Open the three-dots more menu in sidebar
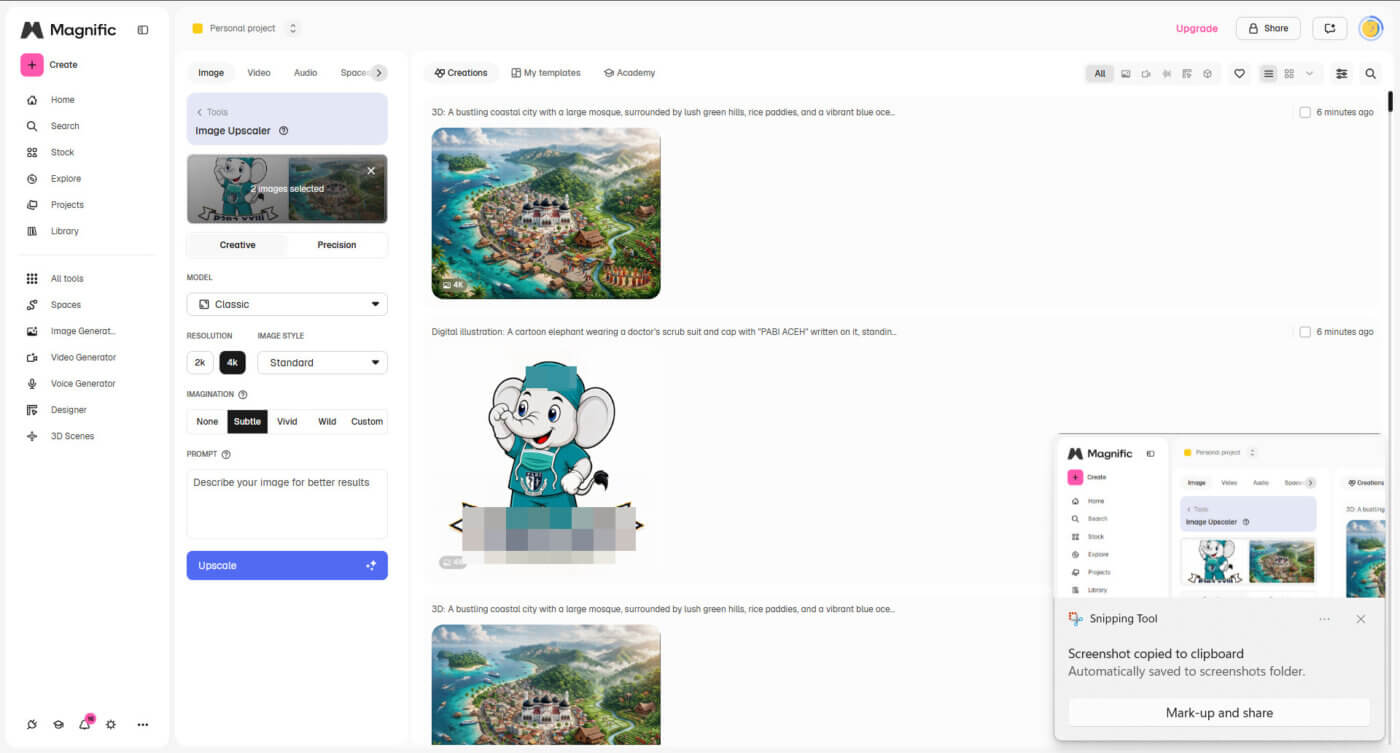This screenshot has height=753, width=1400. [143, 724]
